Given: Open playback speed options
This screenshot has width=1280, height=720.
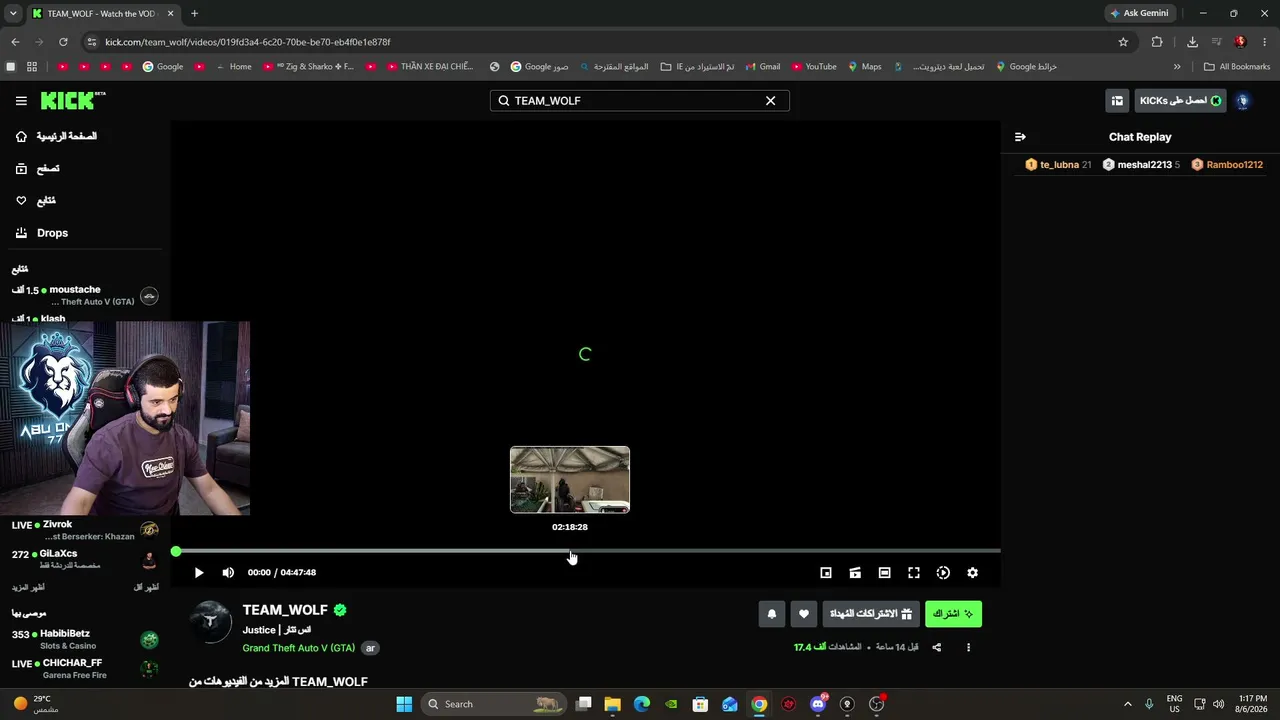Looking at the screenshot, I should [x=943, y=573].
